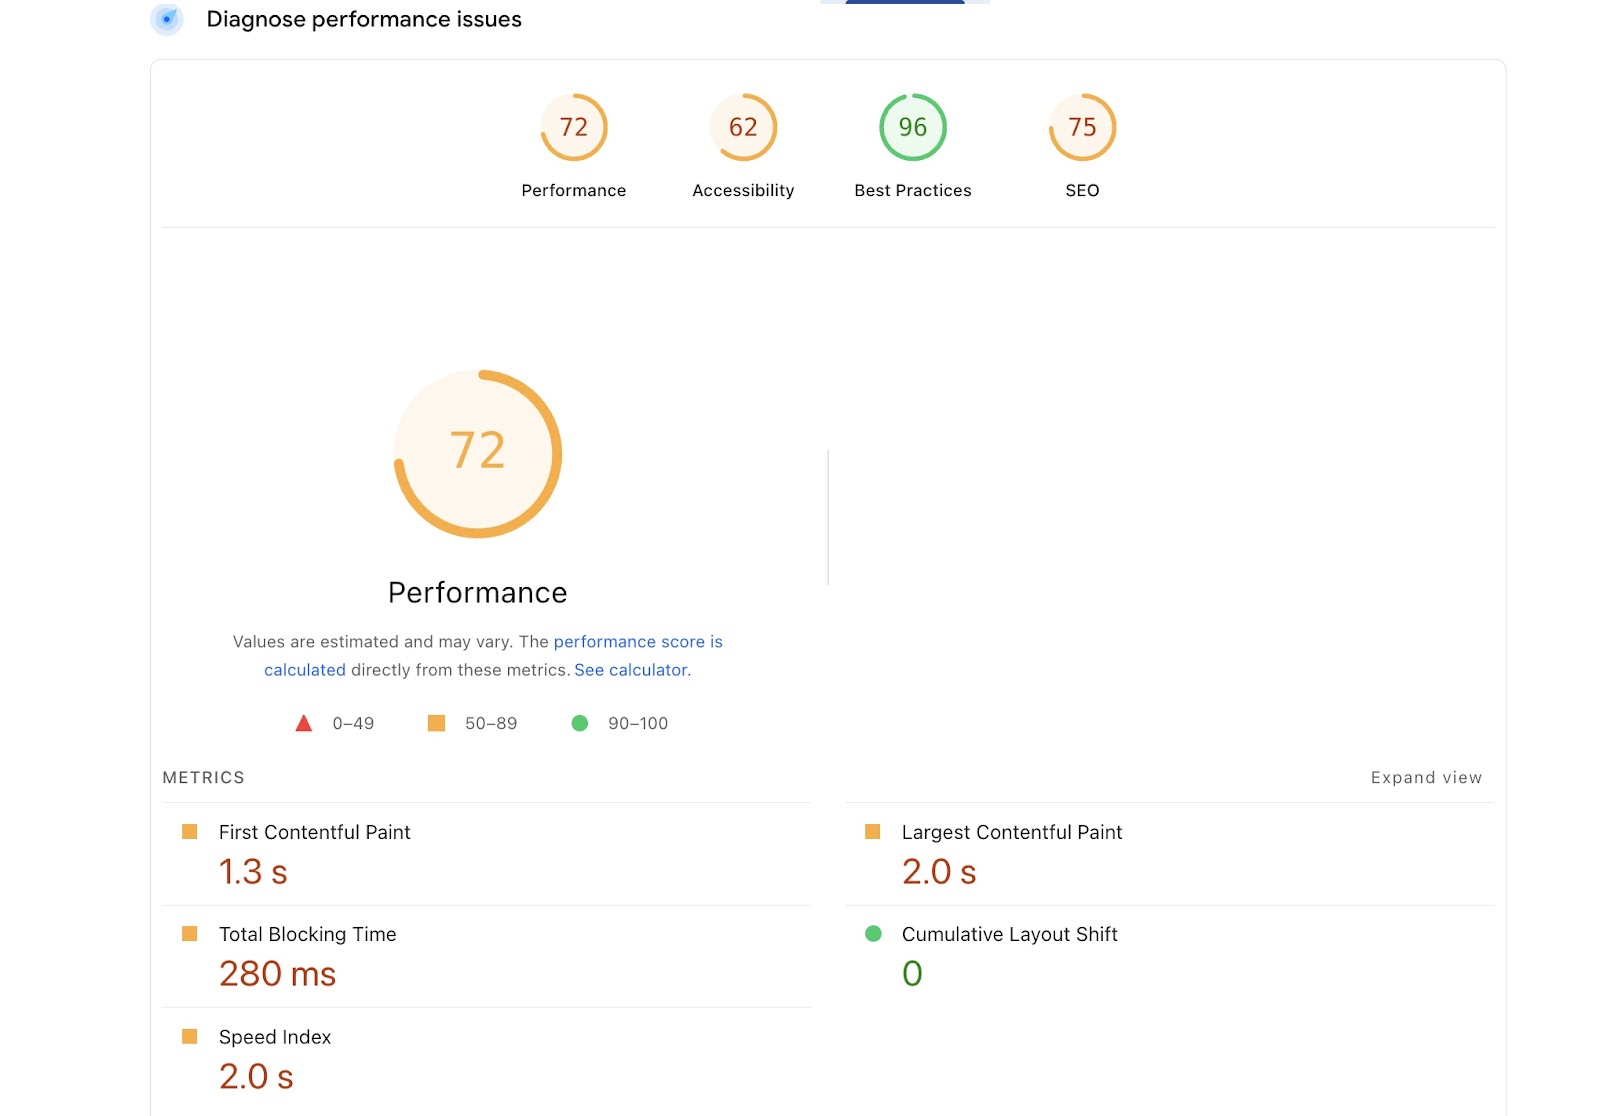Open the Best Practices score gauge 96
Screen dimensions: 1600x1116
pyautogui.click(x=912, y=127)
